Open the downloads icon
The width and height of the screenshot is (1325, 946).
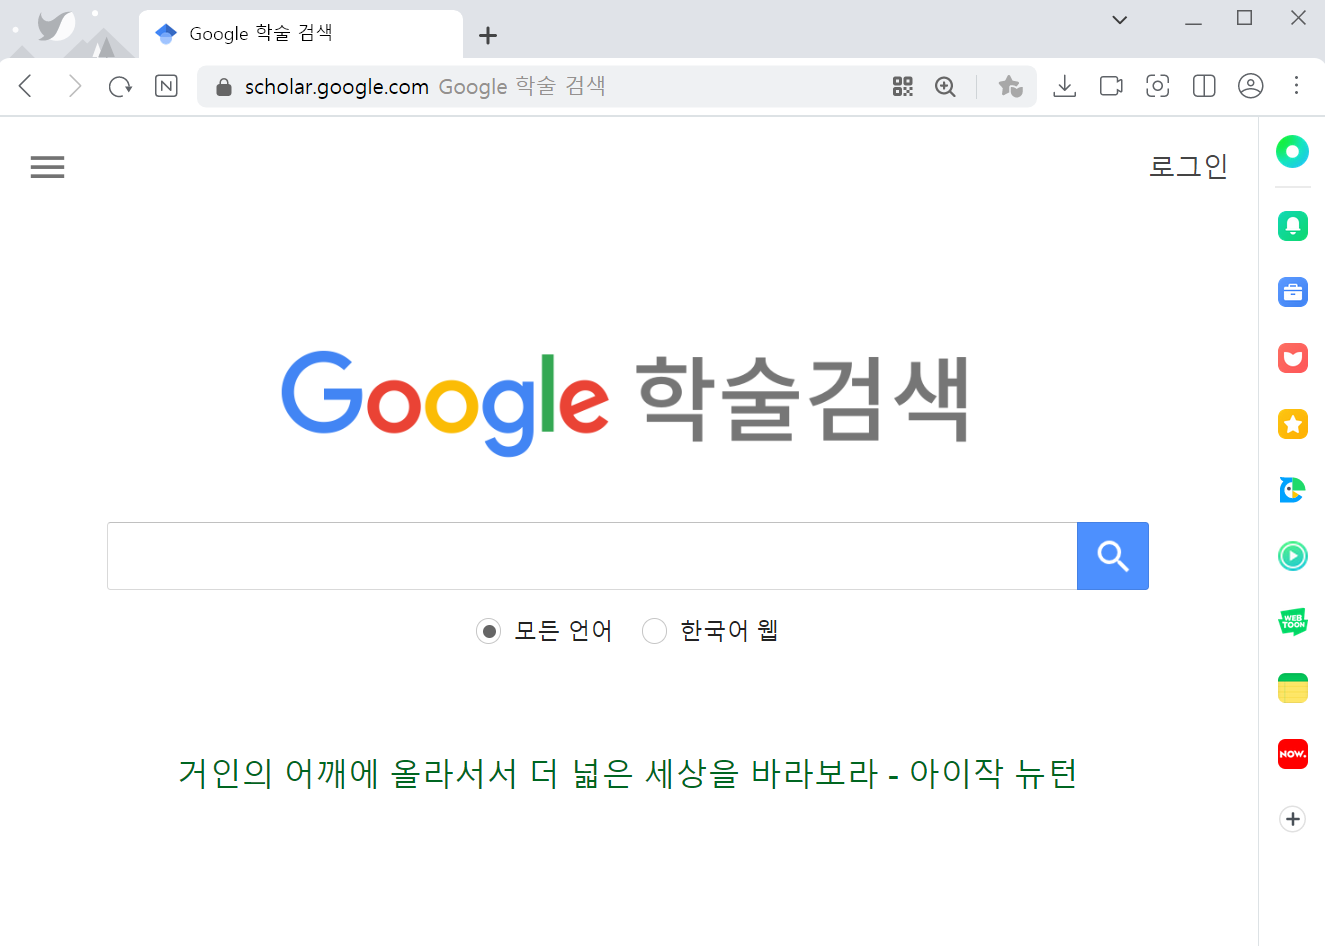tap(1065, 86)
